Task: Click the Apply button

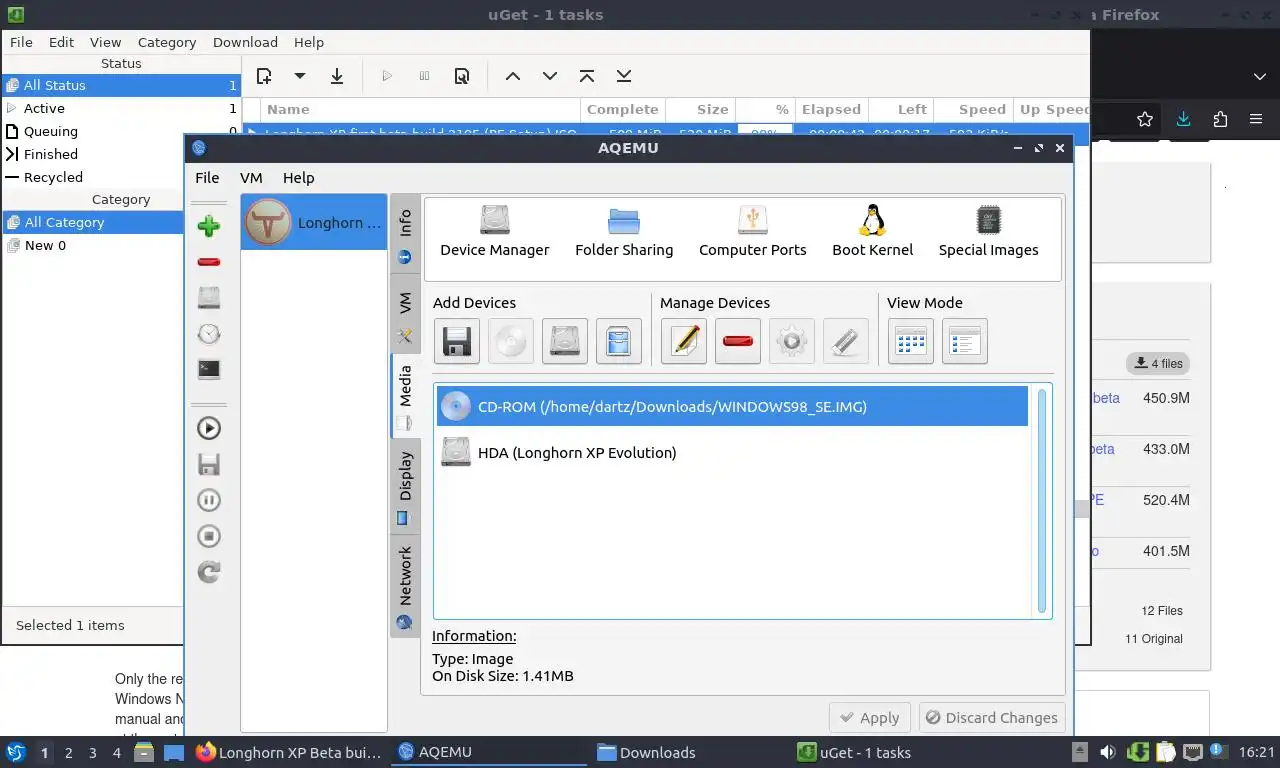Action: point(869,717)
